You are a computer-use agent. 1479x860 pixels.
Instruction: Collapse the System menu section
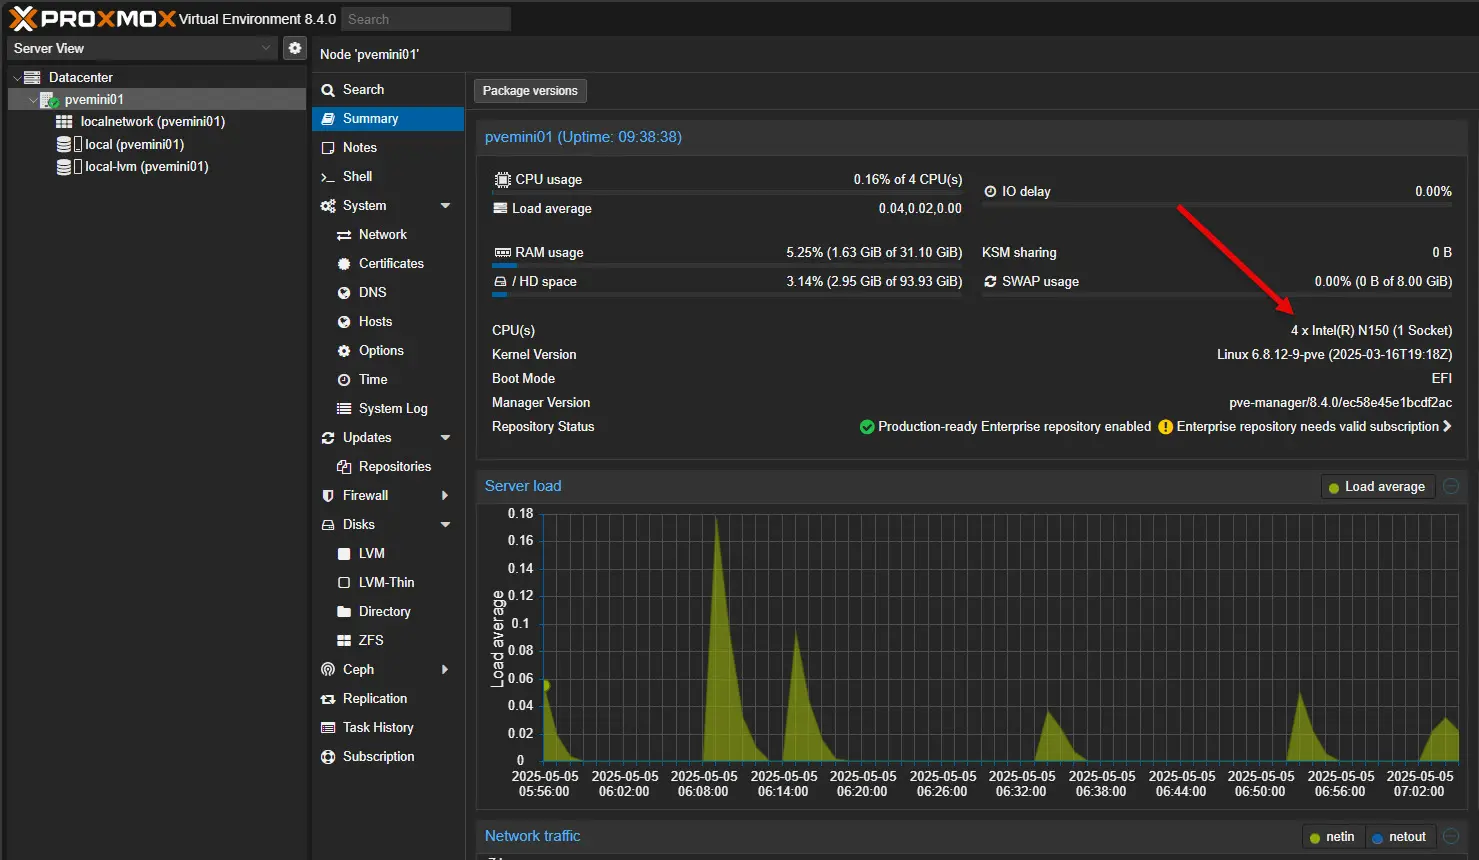445,205
